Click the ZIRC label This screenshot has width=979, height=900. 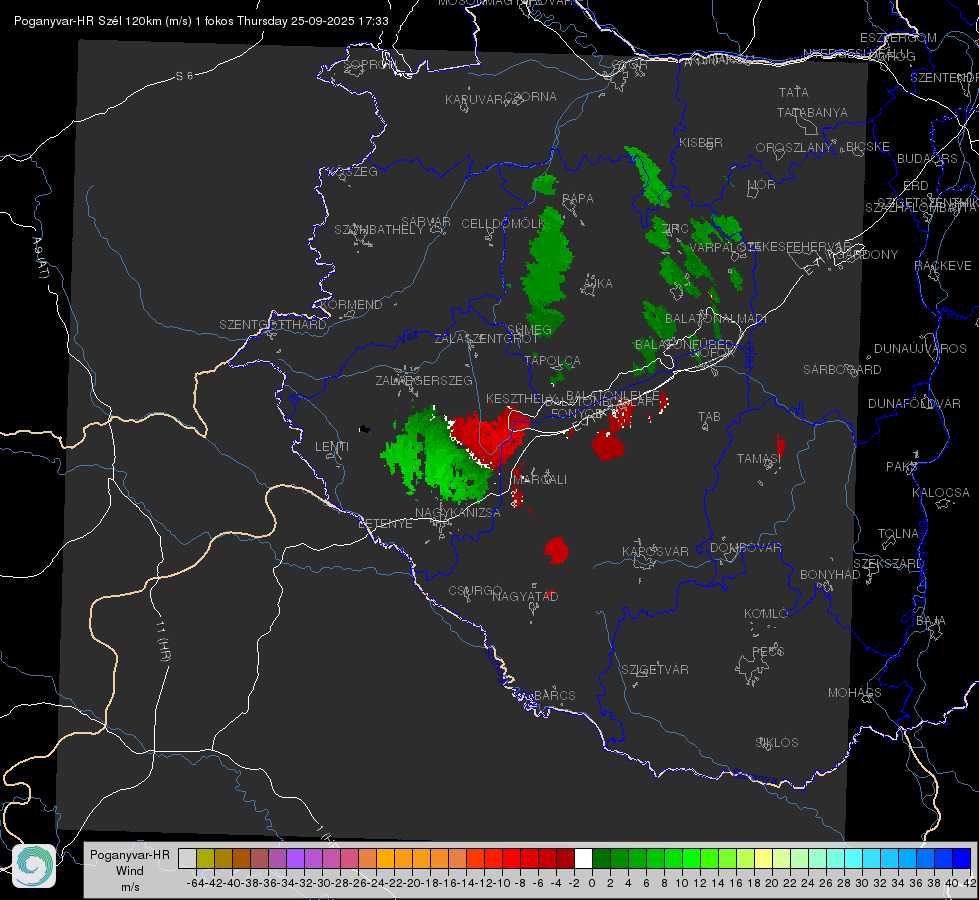[x=674, y=229]
